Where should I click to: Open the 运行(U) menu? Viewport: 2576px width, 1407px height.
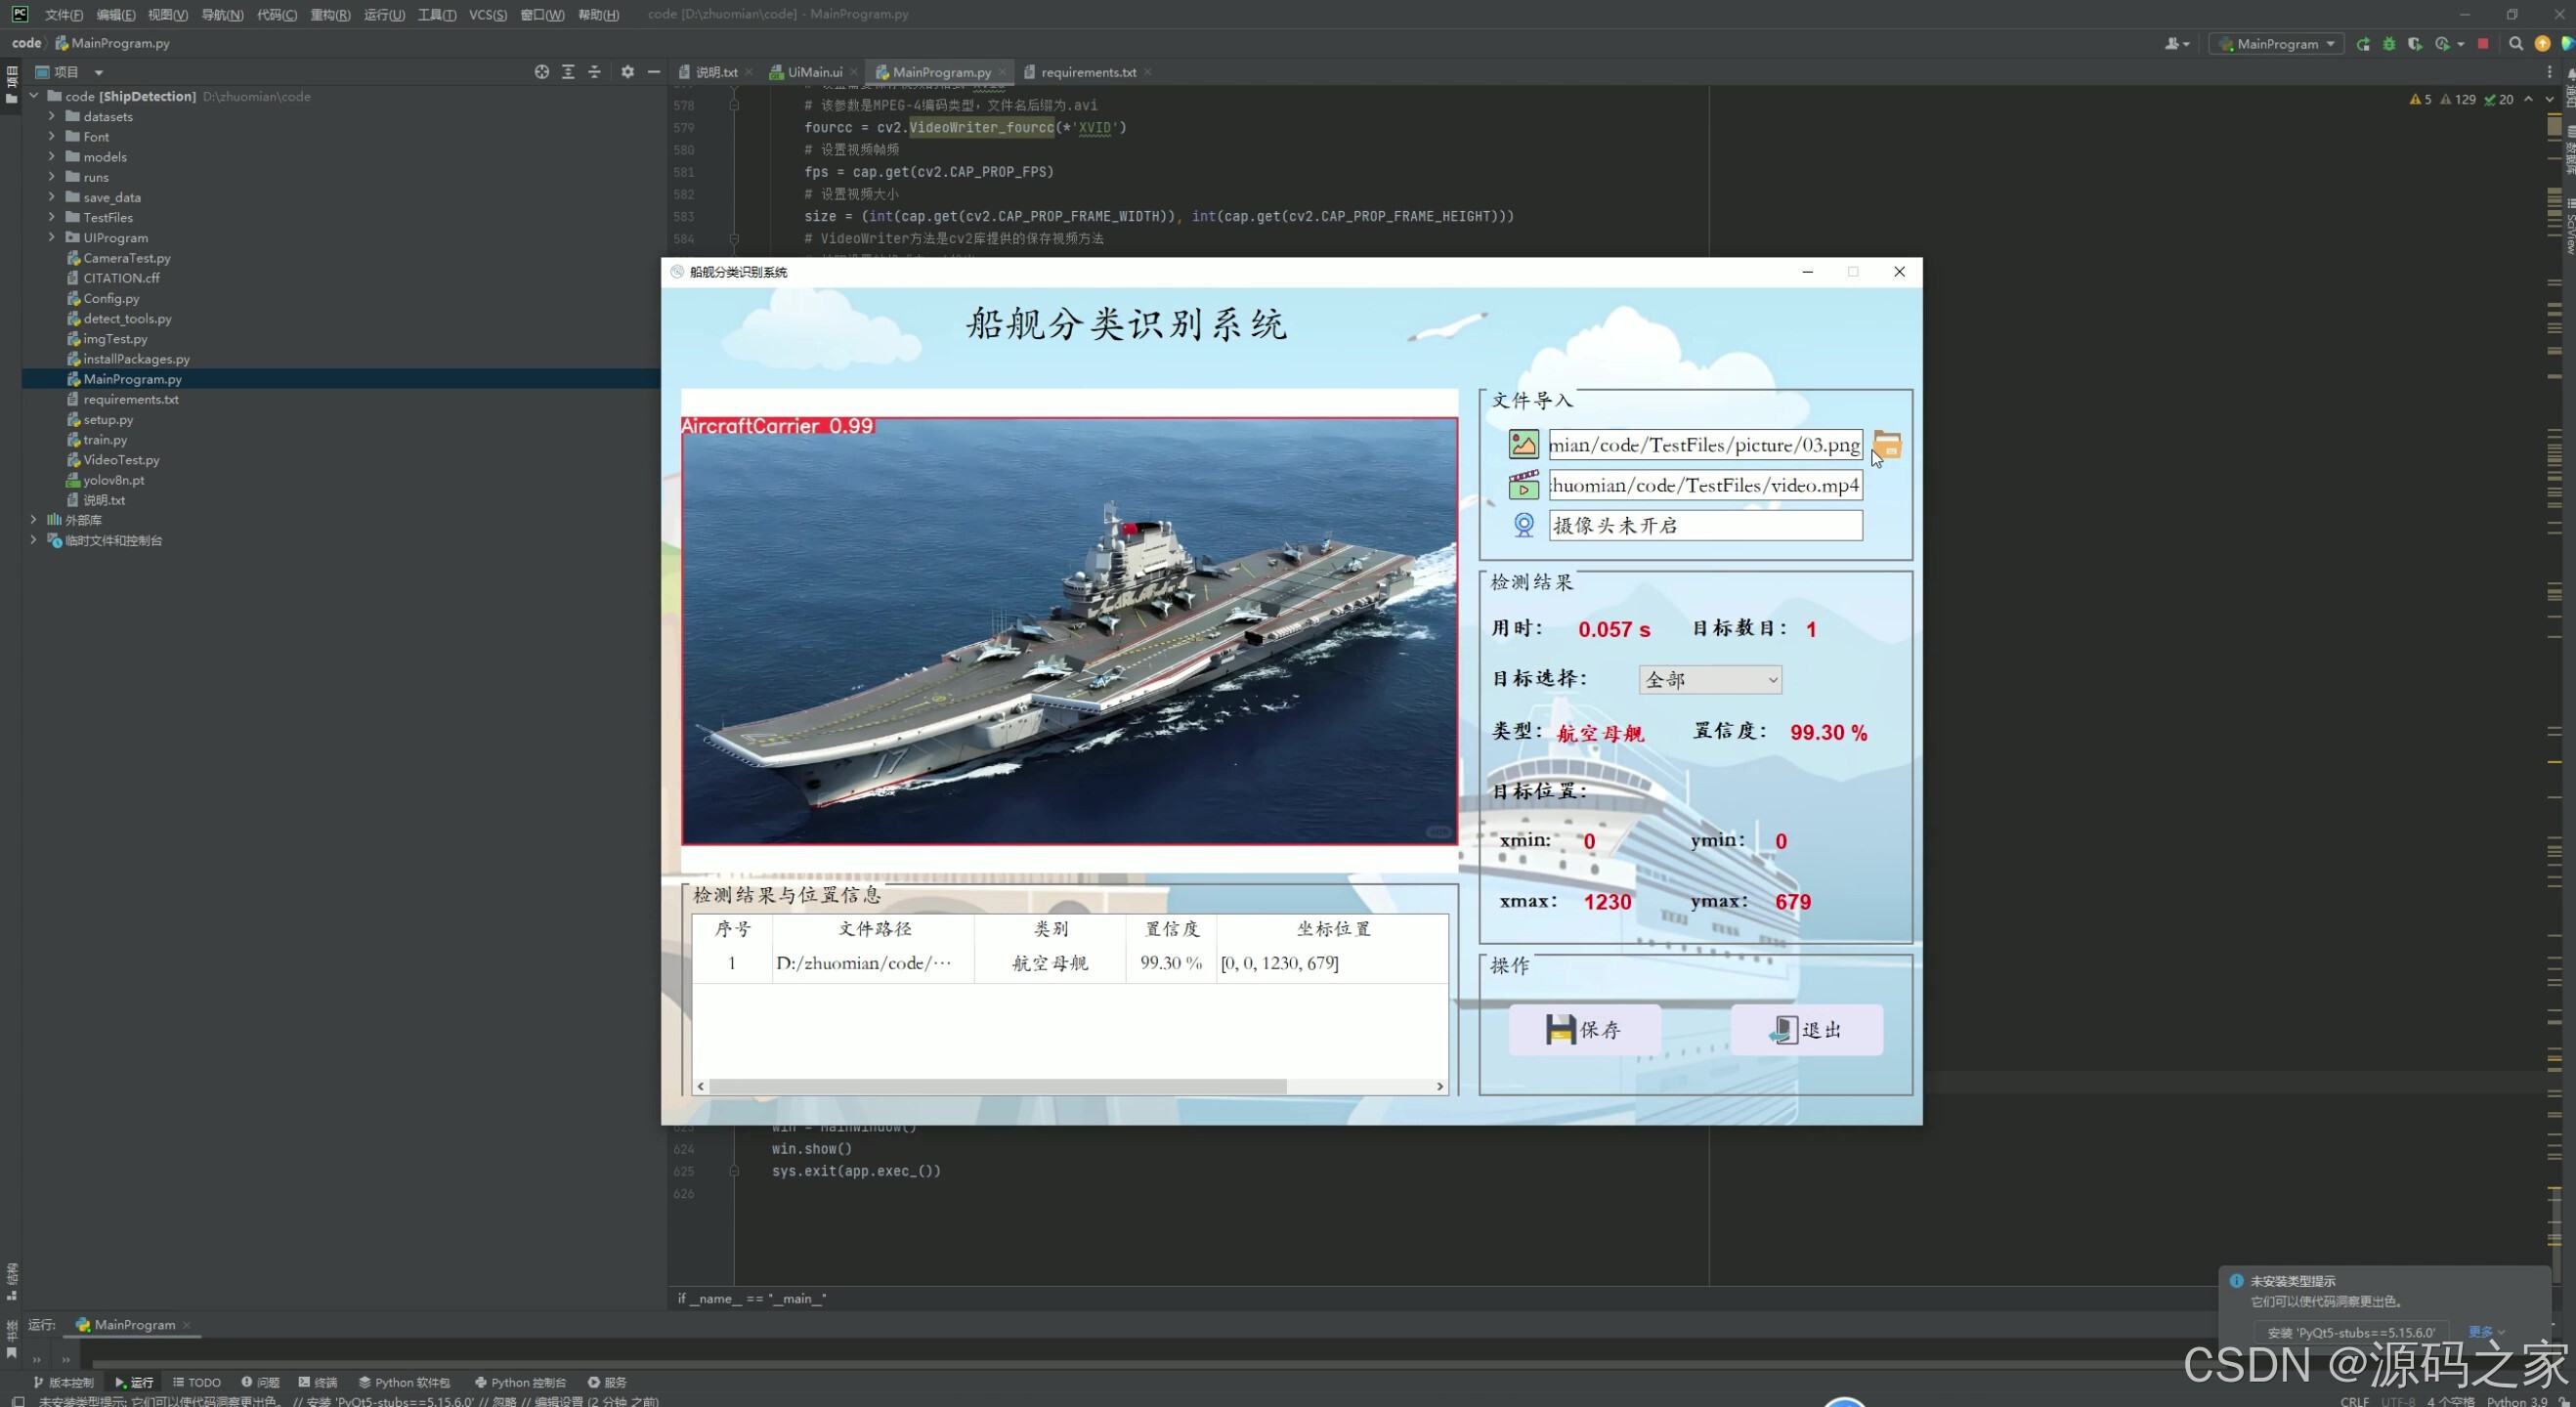coord(384,14)
